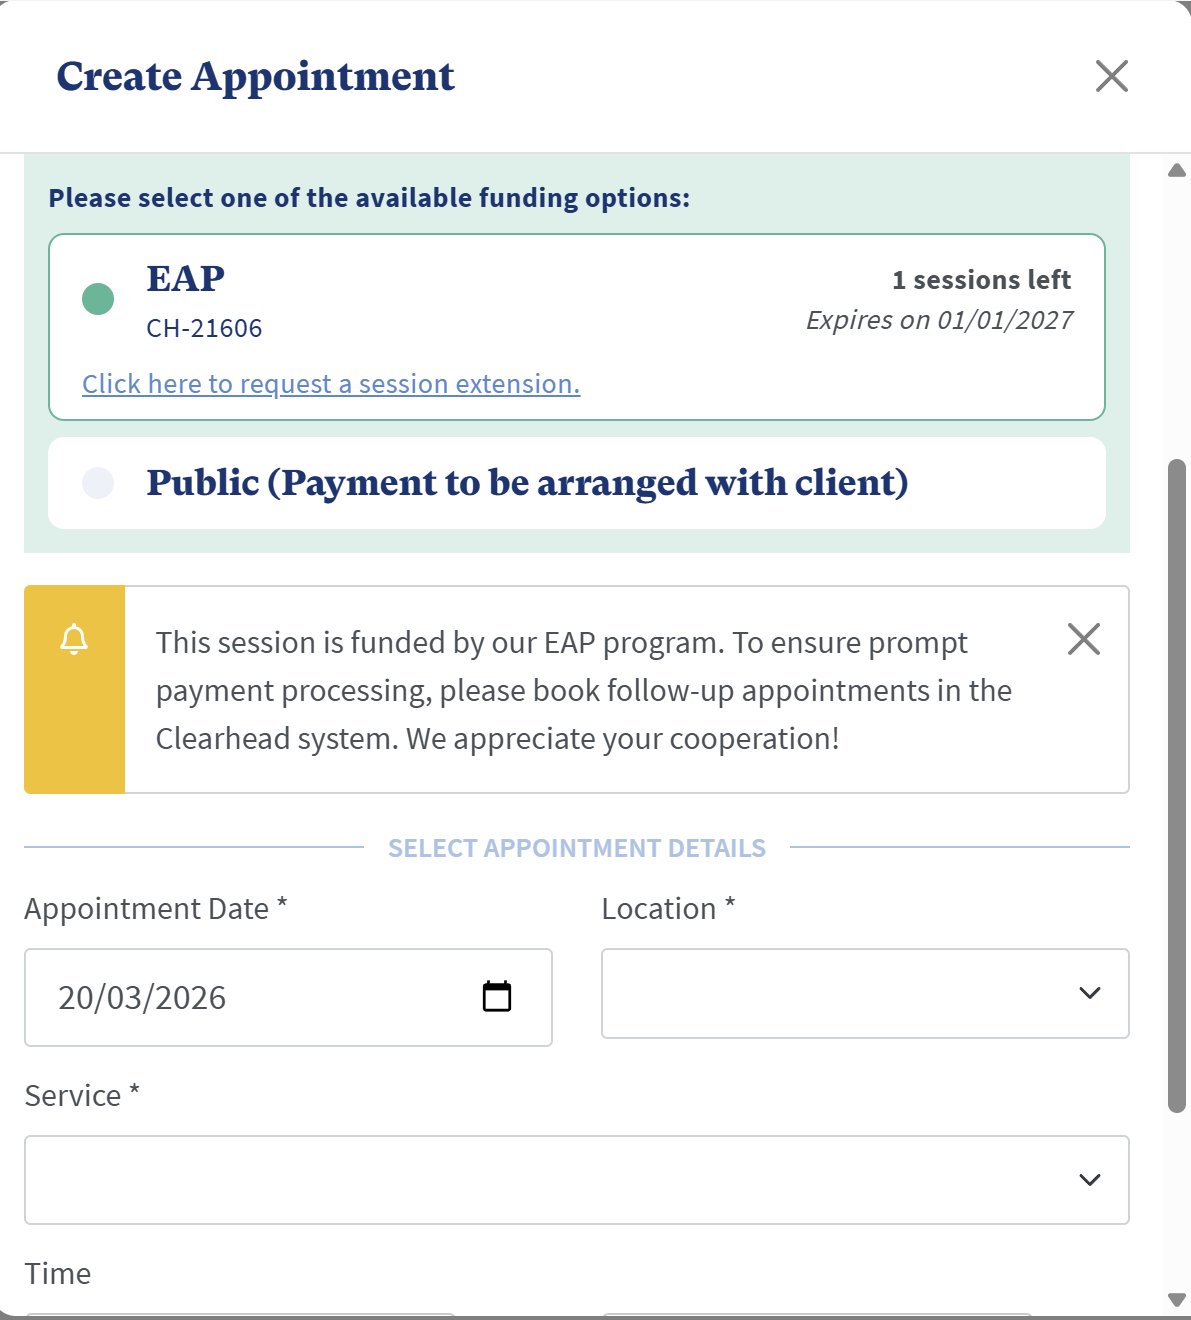The image size is (1191, 1320).
Task: Click the scrollbar up arrow
Action: 1177,170
